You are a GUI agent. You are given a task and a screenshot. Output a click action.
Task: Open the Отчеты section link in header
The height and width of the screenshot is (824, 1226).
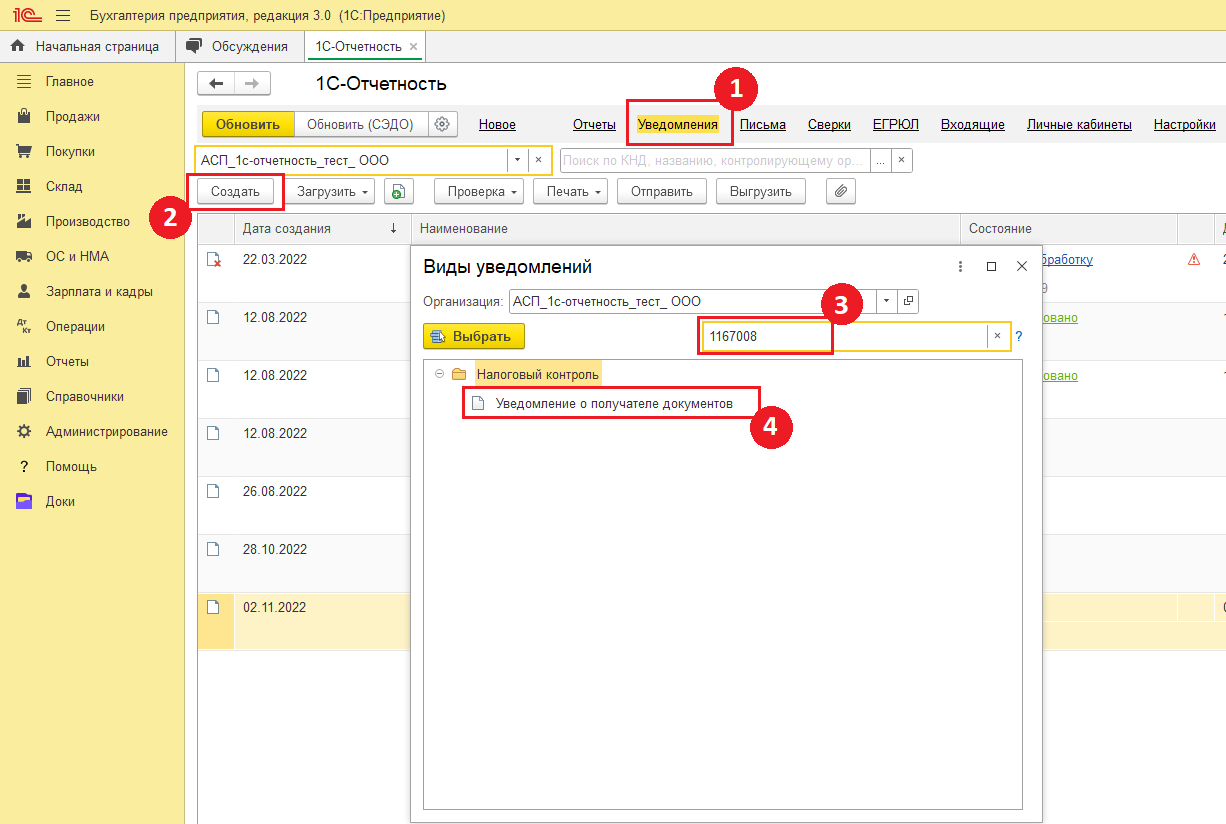[x=594, y=125]
